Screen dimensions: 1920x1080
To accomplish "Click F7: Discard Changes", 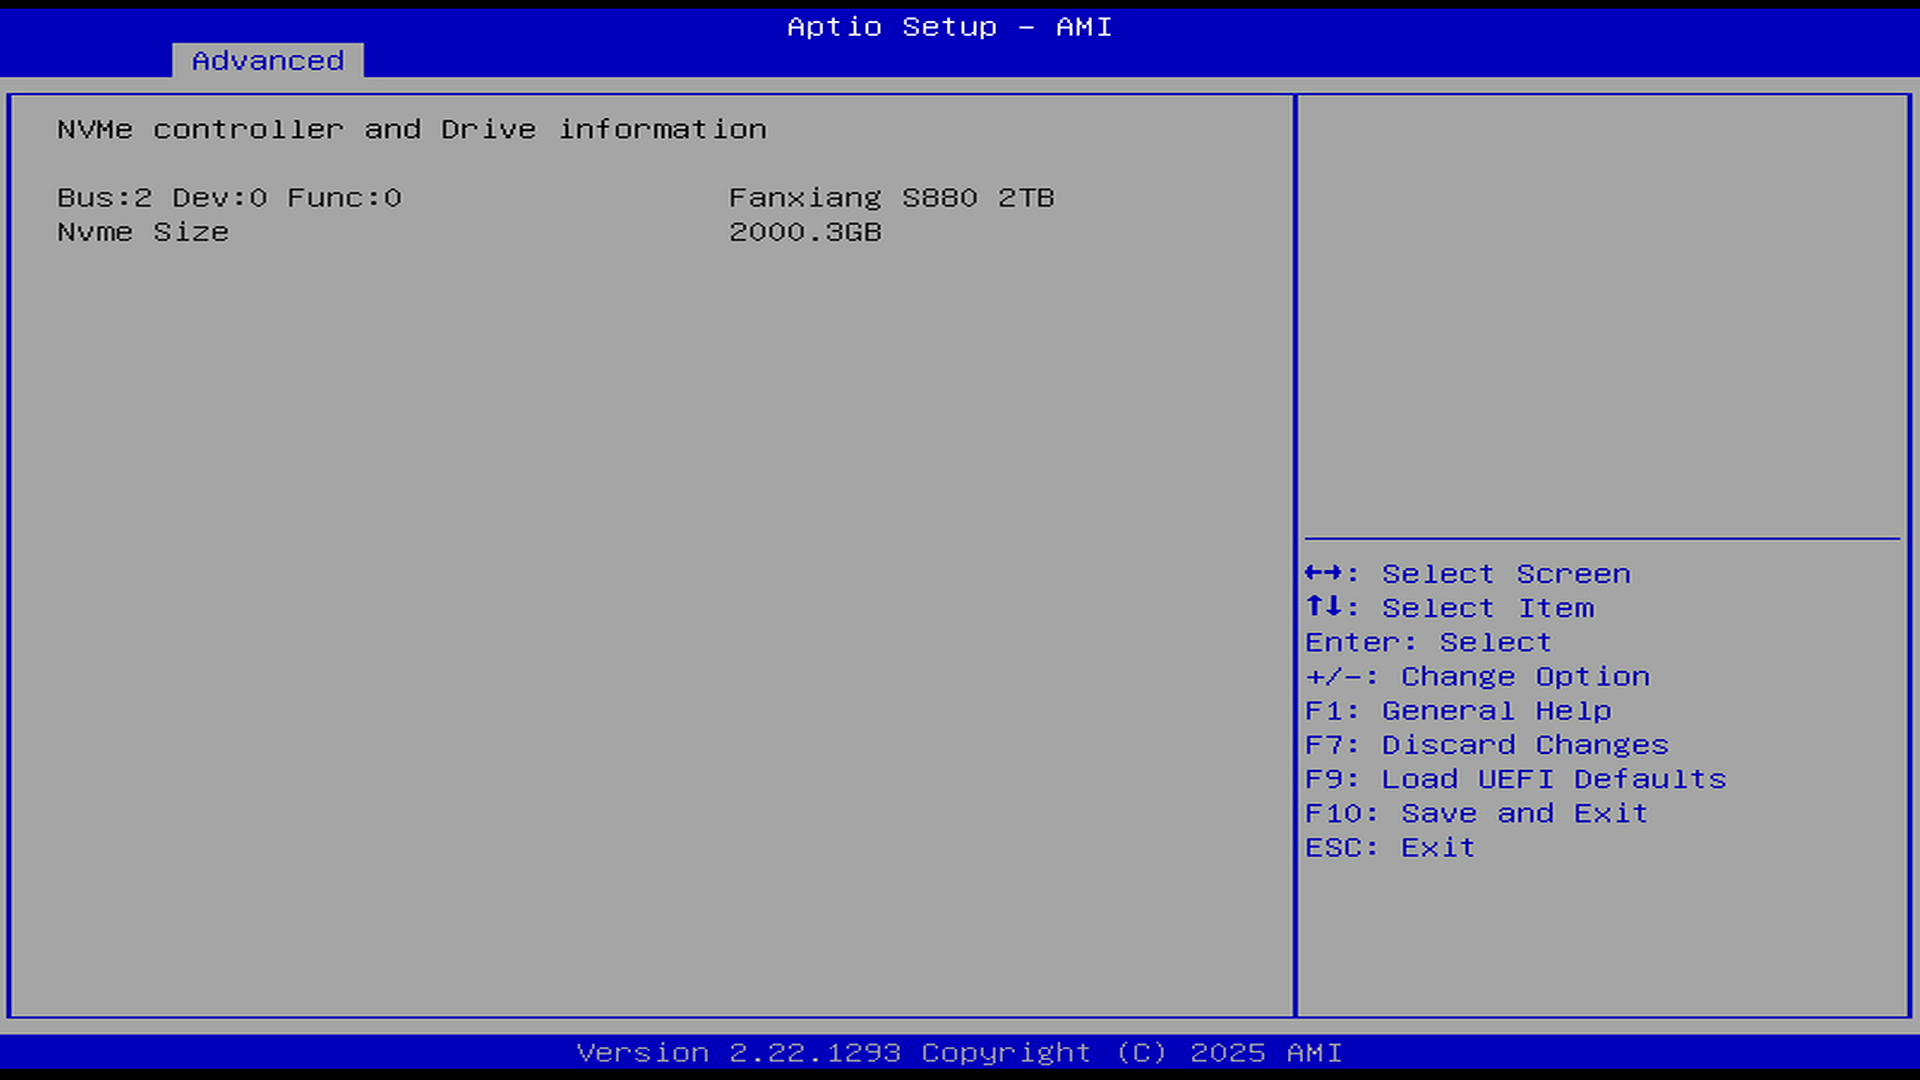I will point(1486,745).
